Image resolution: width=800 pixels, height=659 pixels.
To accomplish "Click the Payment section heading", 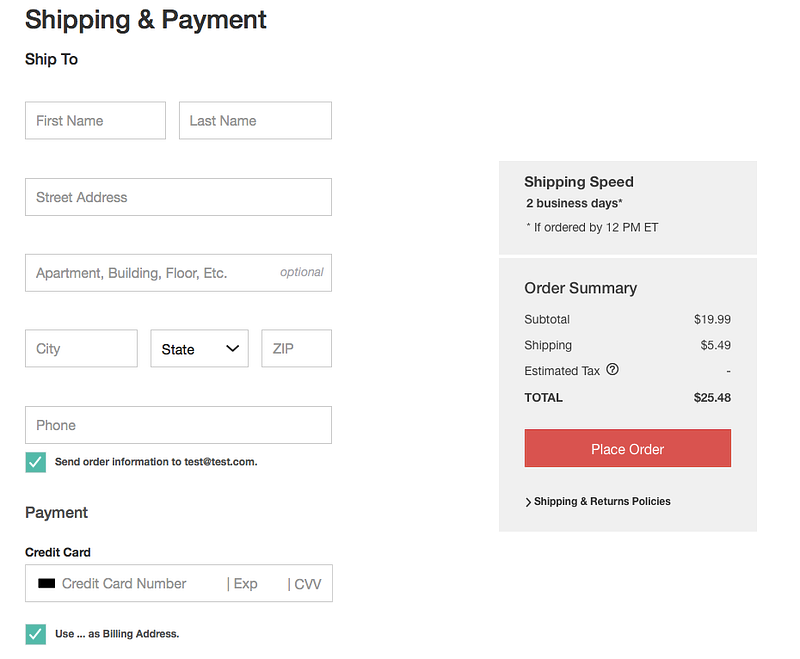I will tap(57, 513).
